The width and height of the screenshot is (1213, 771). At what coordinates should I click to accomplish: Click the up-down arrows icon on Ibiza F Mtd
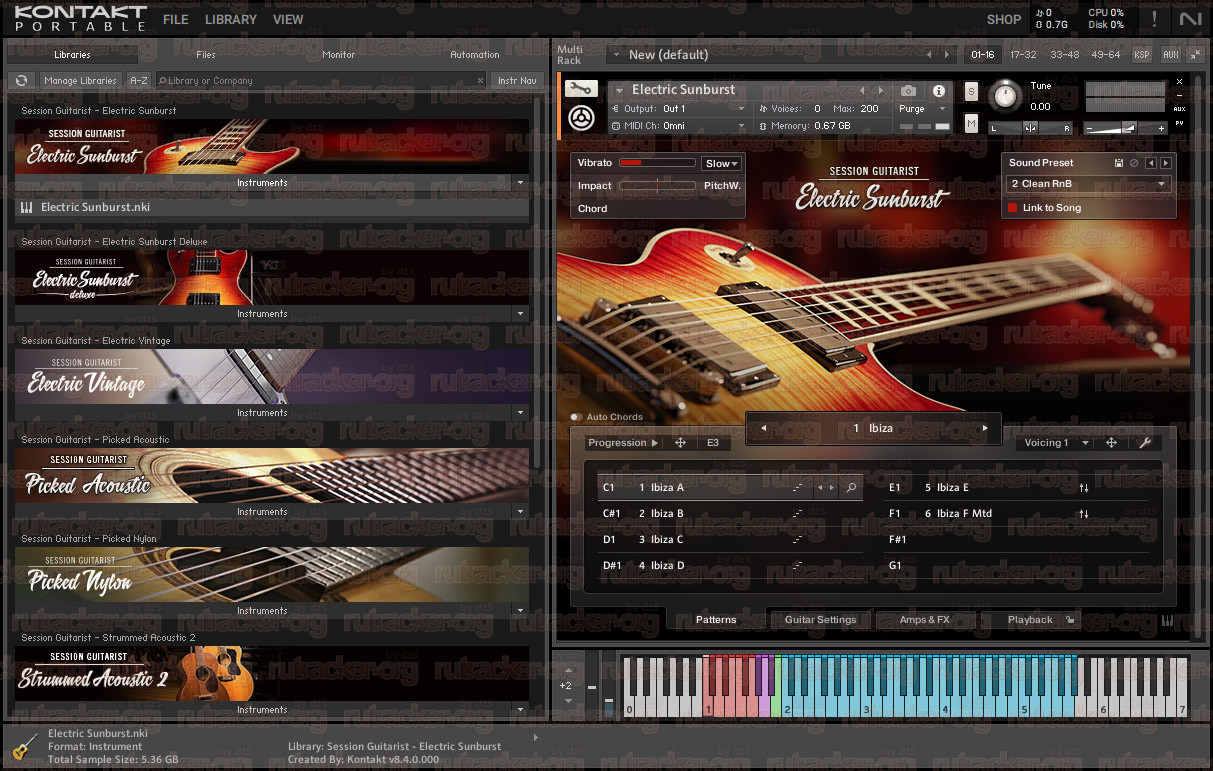[x=1084, y=514]
